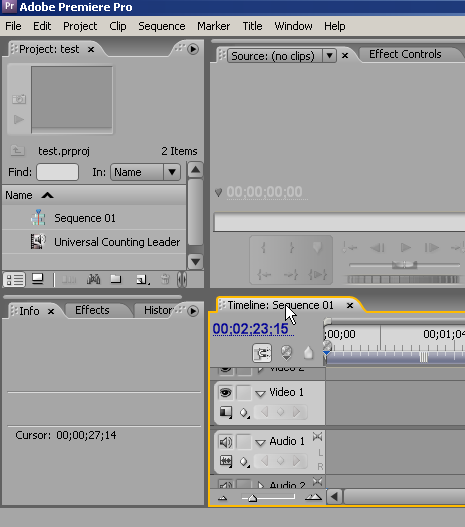Switch Project panel to List view
465x527 pixels.
click(14, 280)
